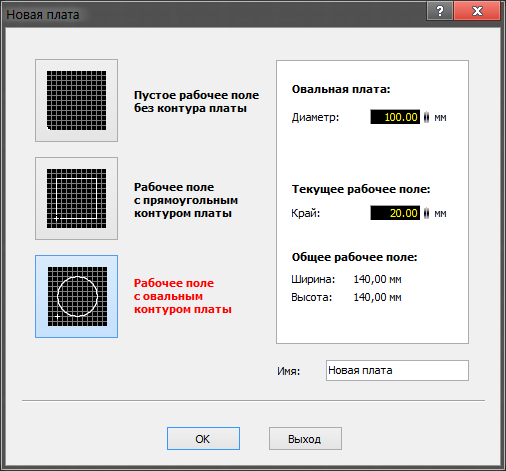Click label 'Рабочее поле с прямоугольным контуром платы'
Screen dimensions: 506x471
coord(186,200)
